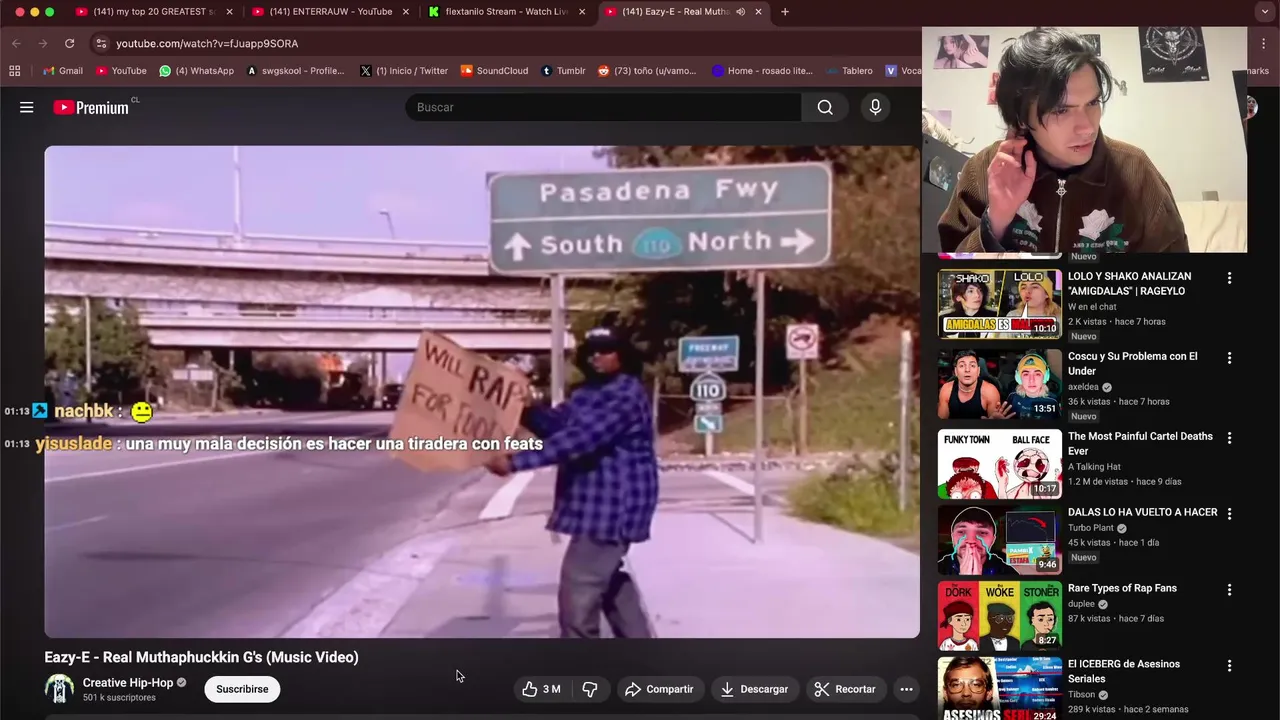Viewport: 1280px width, 720px height.
Task: Click the URL address bar text
Action: point(207,43)
